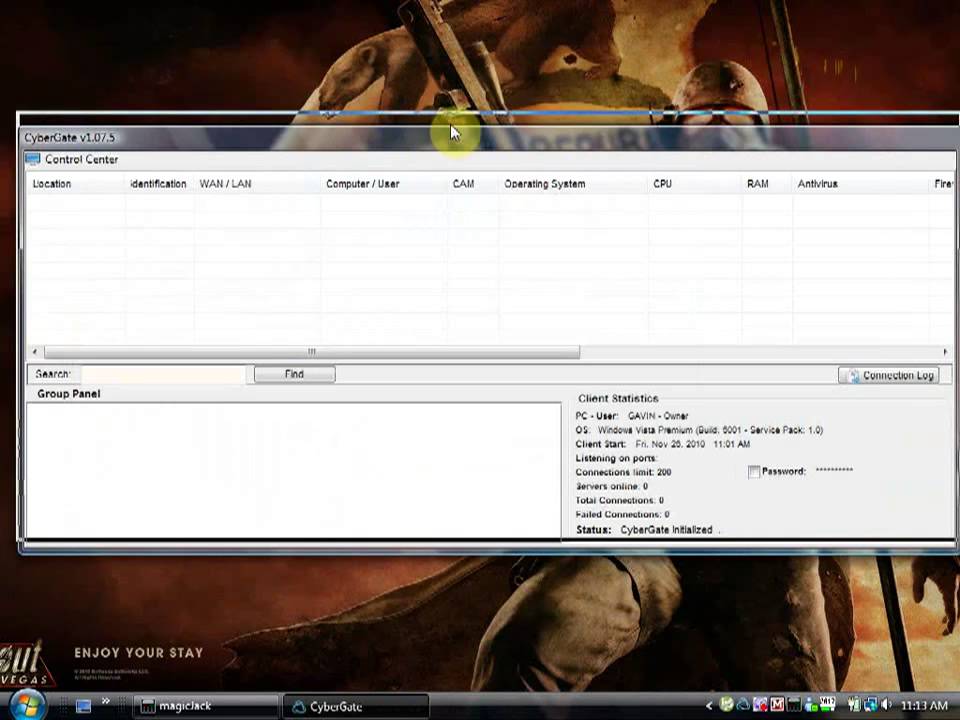The width and height of the screenshot is (960, 720).
Task: Expand the quick launch overflow chevron
Action: point(105,701)
